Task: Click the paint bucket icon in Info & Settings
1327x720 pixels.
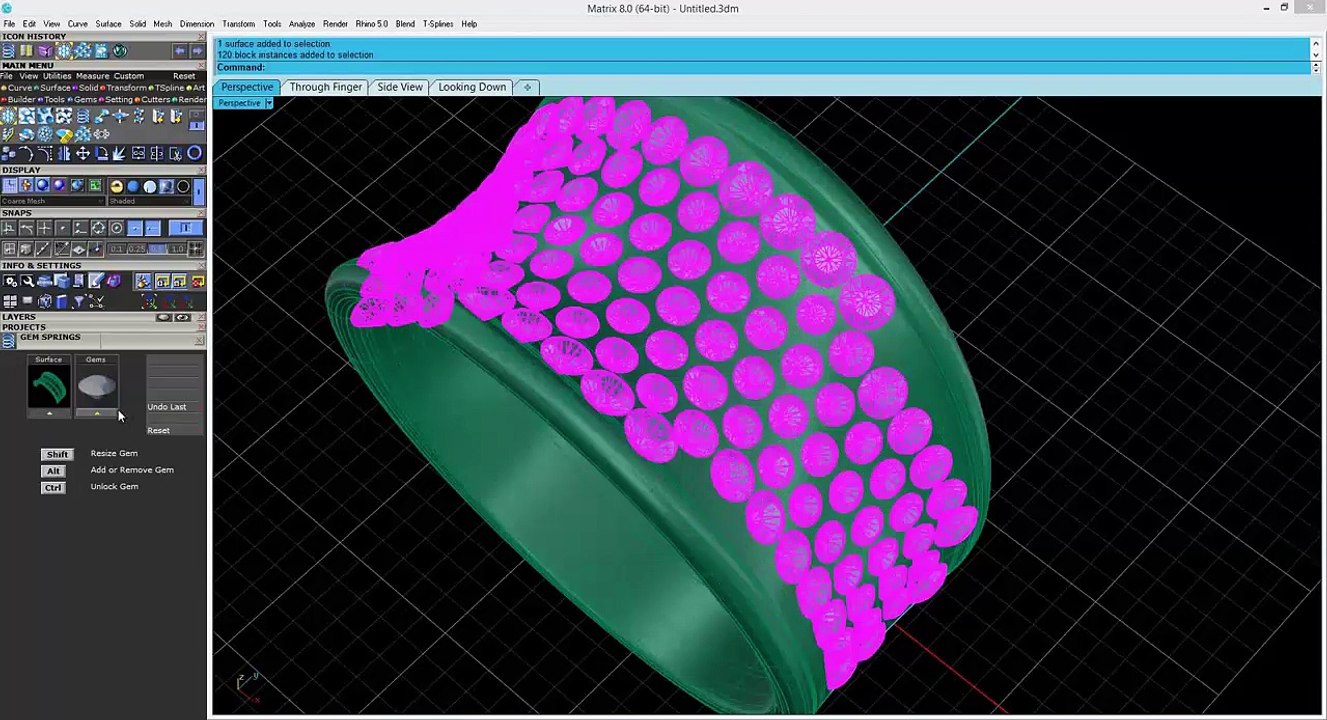Action: (x=144, y=281)
